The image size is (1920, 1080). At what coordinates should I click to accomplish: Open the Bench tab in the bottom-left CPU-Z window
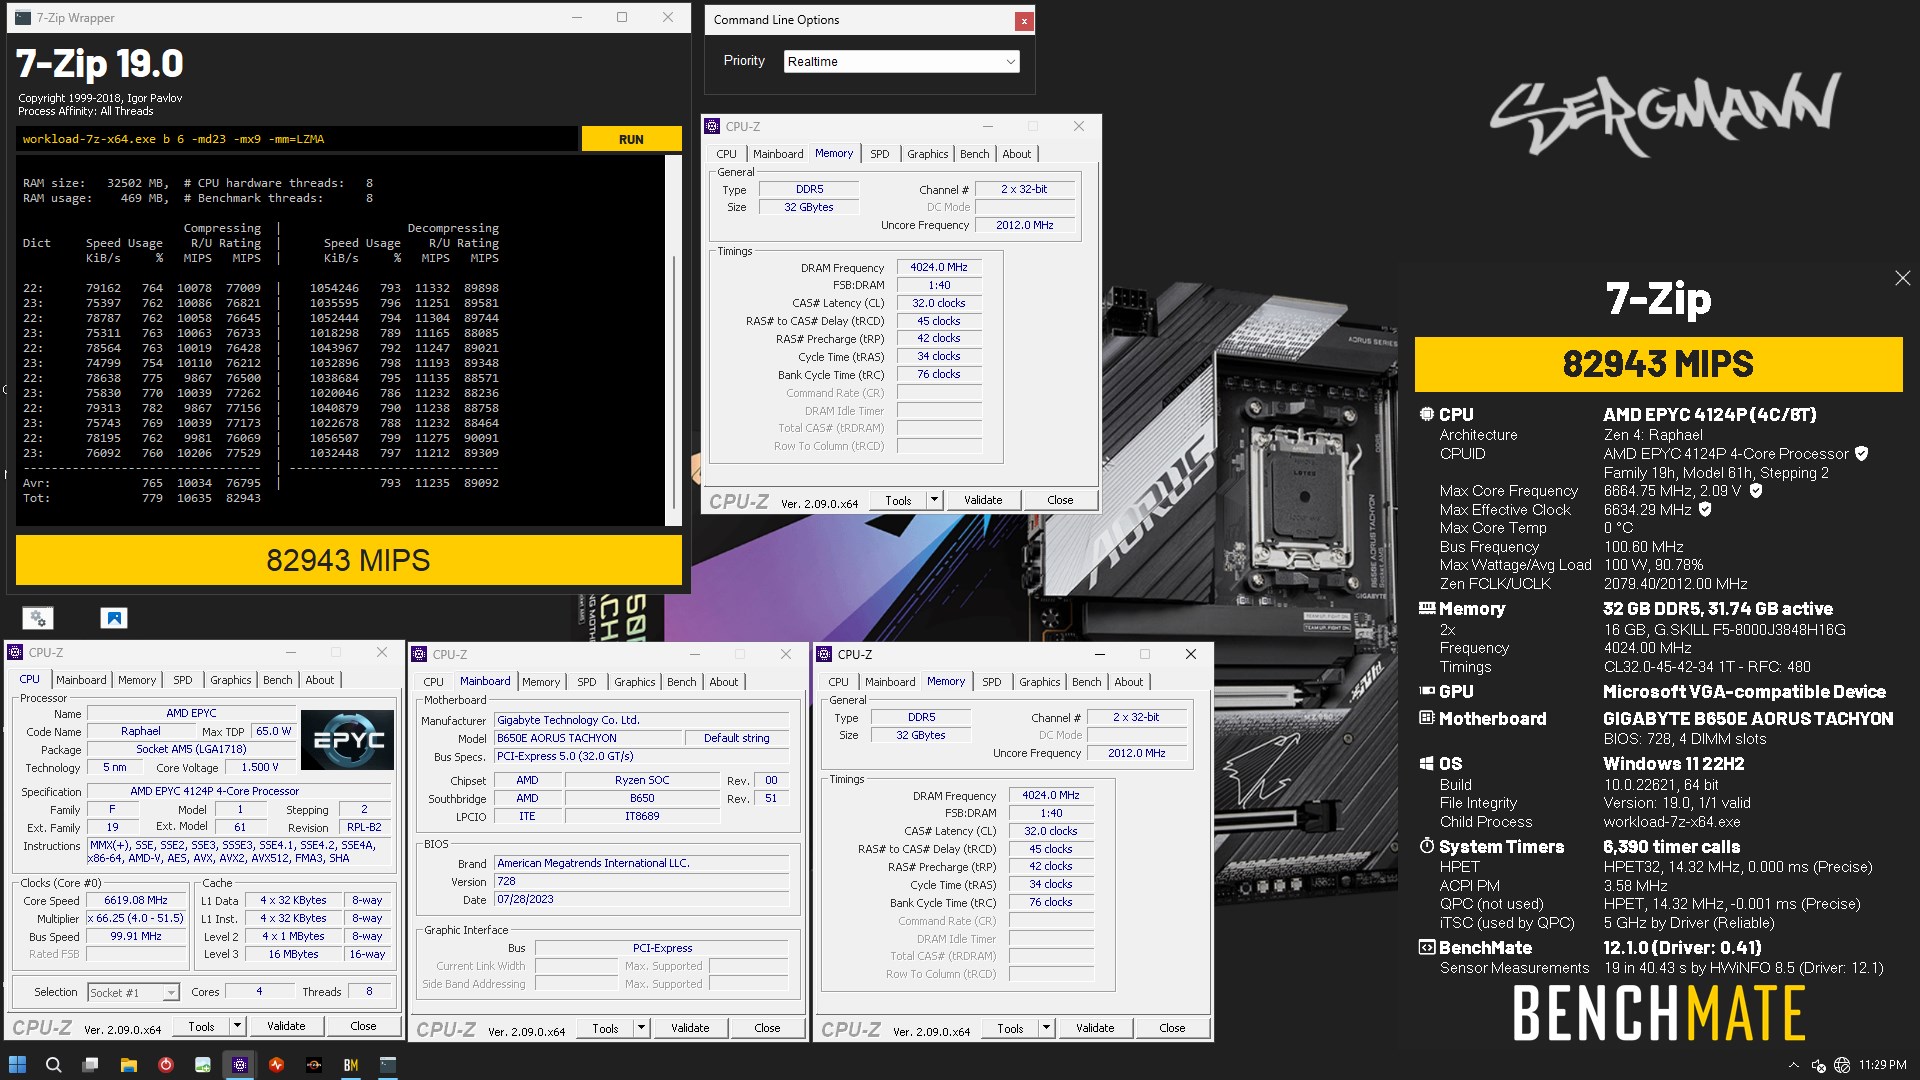tap(277, 680)
